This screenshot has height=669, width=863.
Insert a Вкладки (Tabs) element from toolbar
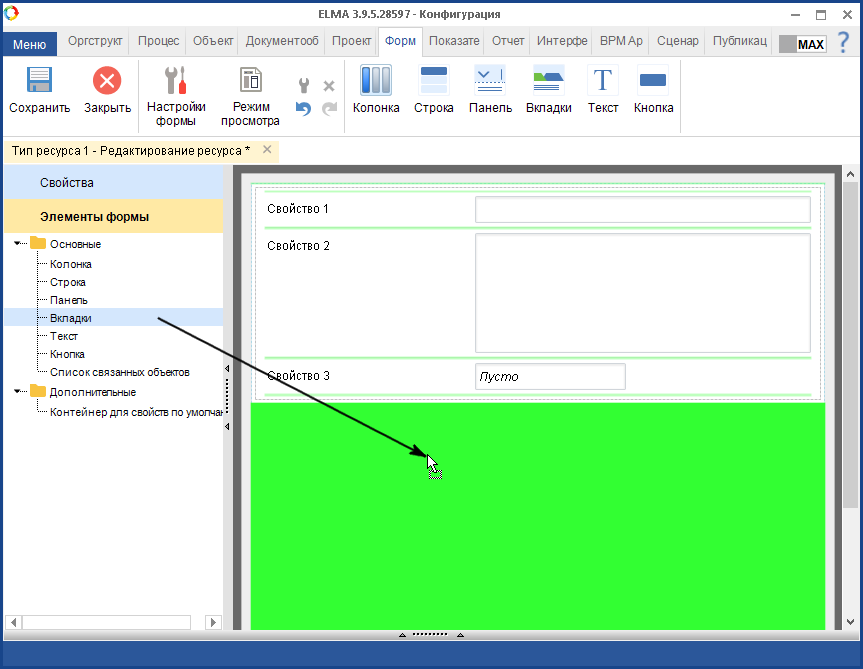point(548,82)
